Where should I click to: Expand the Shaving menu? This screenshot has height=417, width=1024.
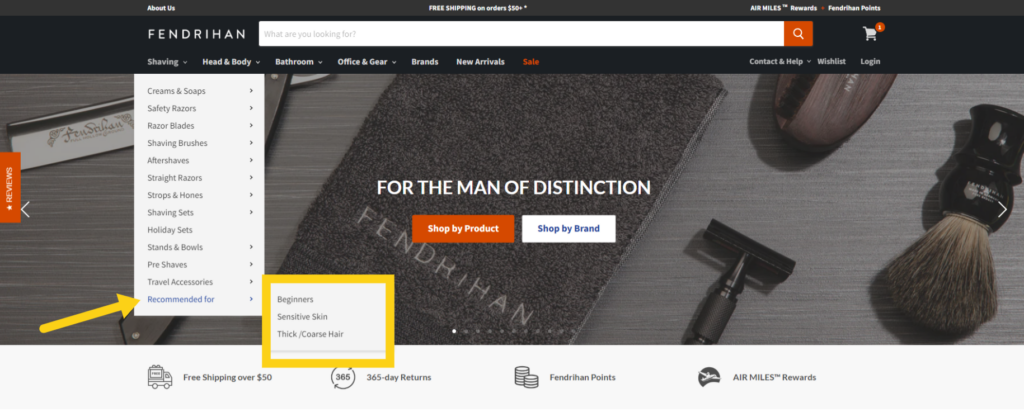[167, 62]
